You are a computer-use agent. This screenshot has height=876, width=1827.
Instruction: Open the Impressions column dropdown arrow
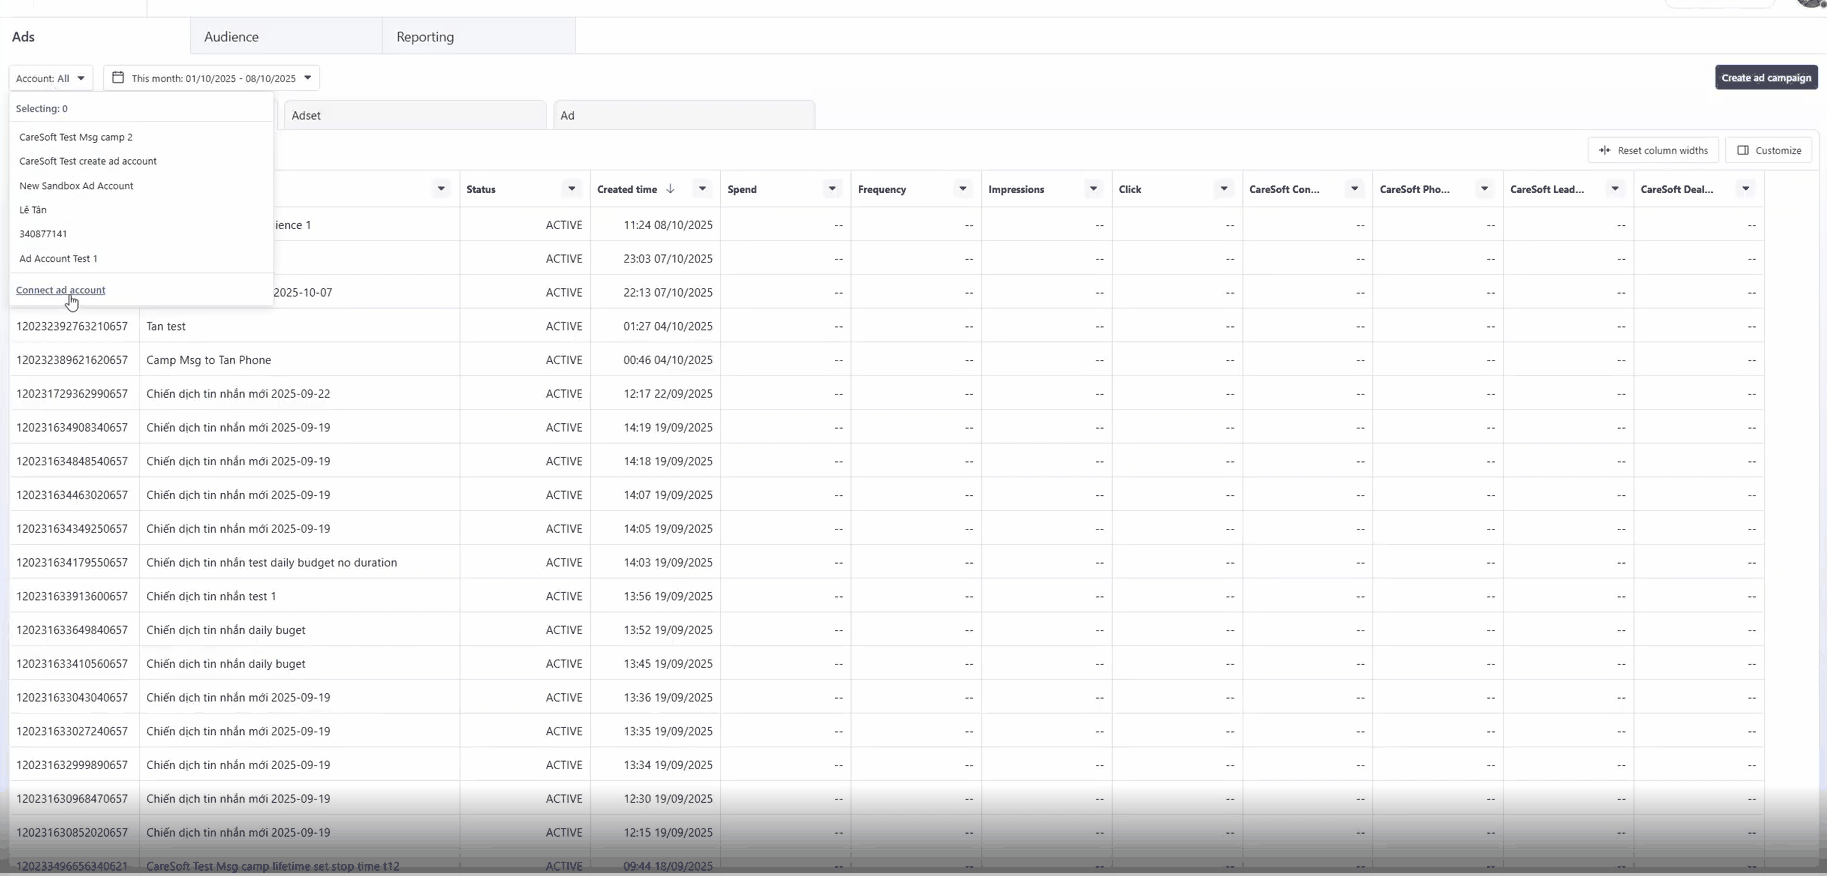1093,189
